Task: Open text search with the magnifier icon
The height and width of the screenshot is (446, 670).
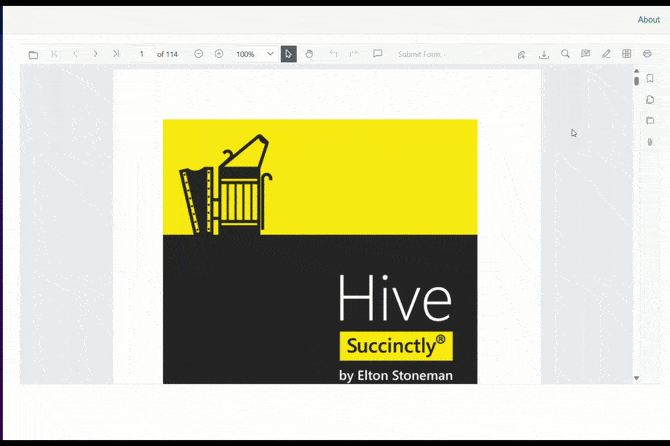Action: pos(565,54)
